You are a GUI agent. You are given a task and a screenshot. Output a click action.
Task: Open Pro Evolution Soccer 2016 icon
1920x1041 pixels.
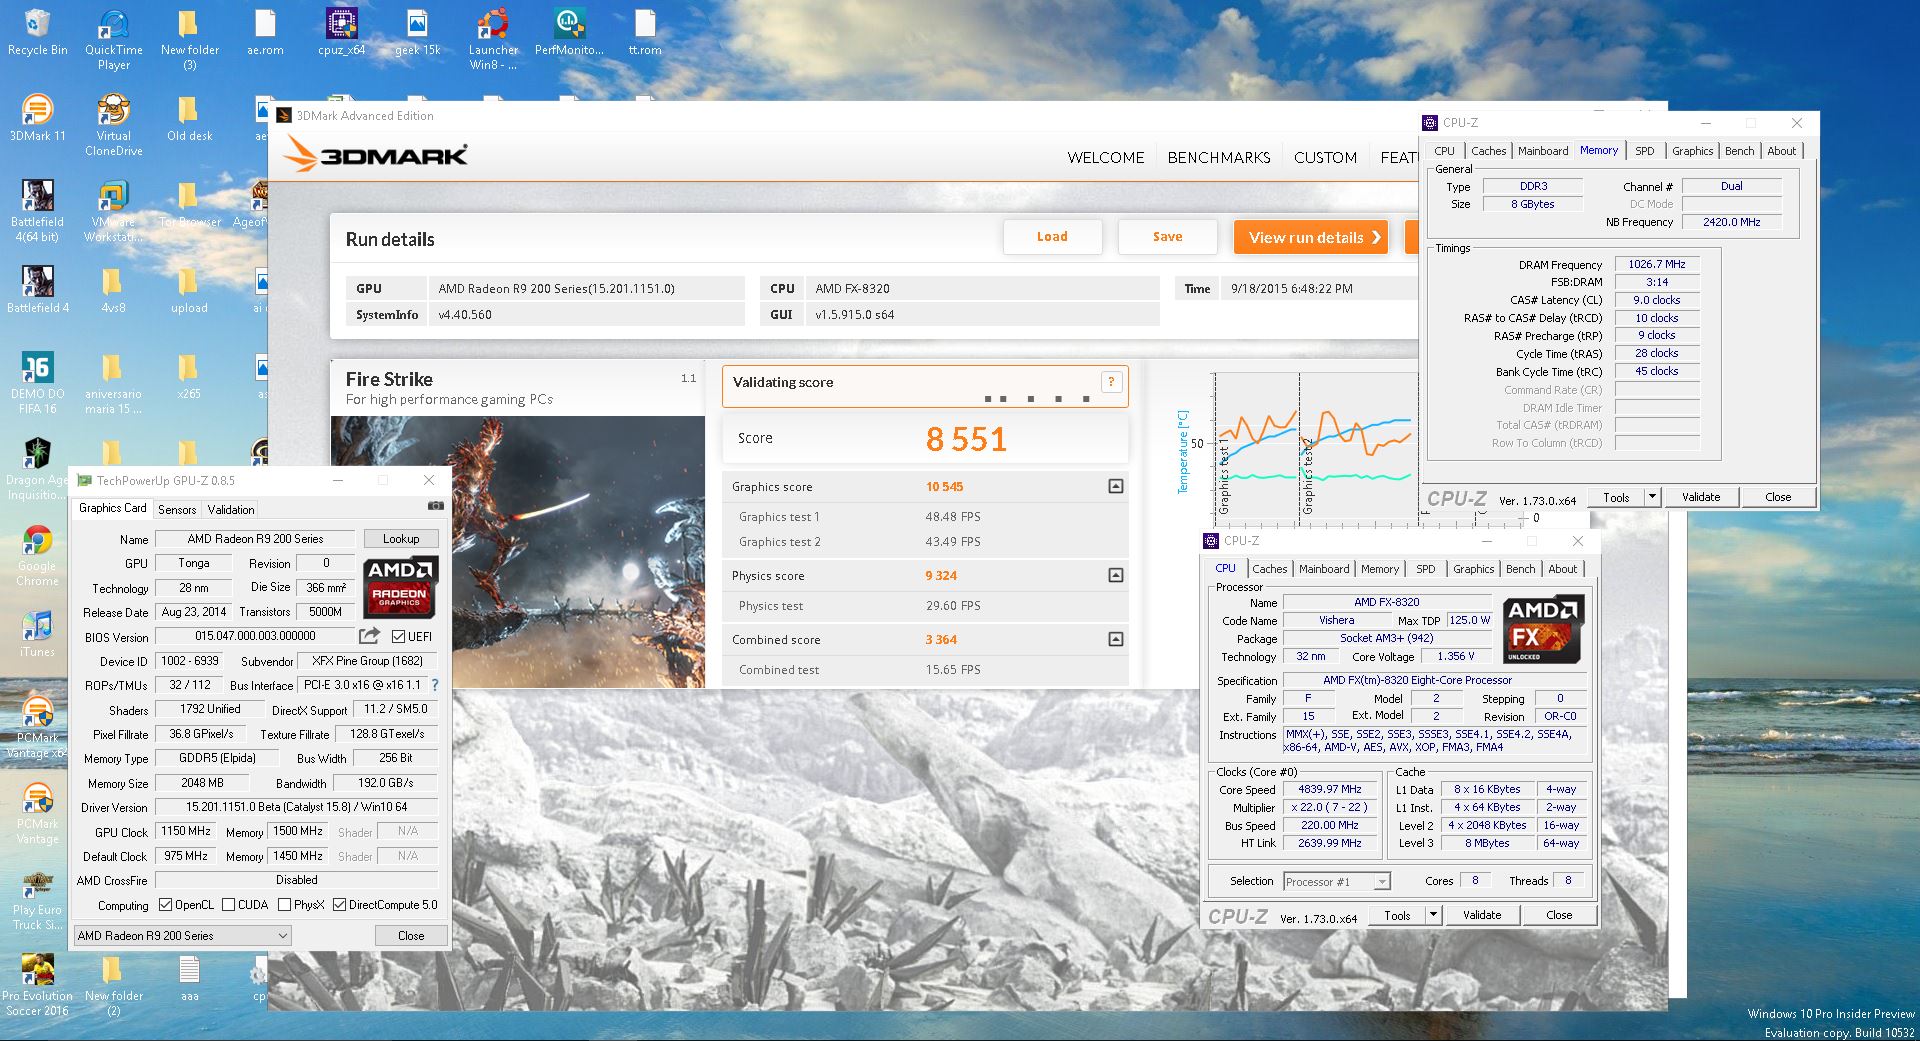(x=38, y=985)
